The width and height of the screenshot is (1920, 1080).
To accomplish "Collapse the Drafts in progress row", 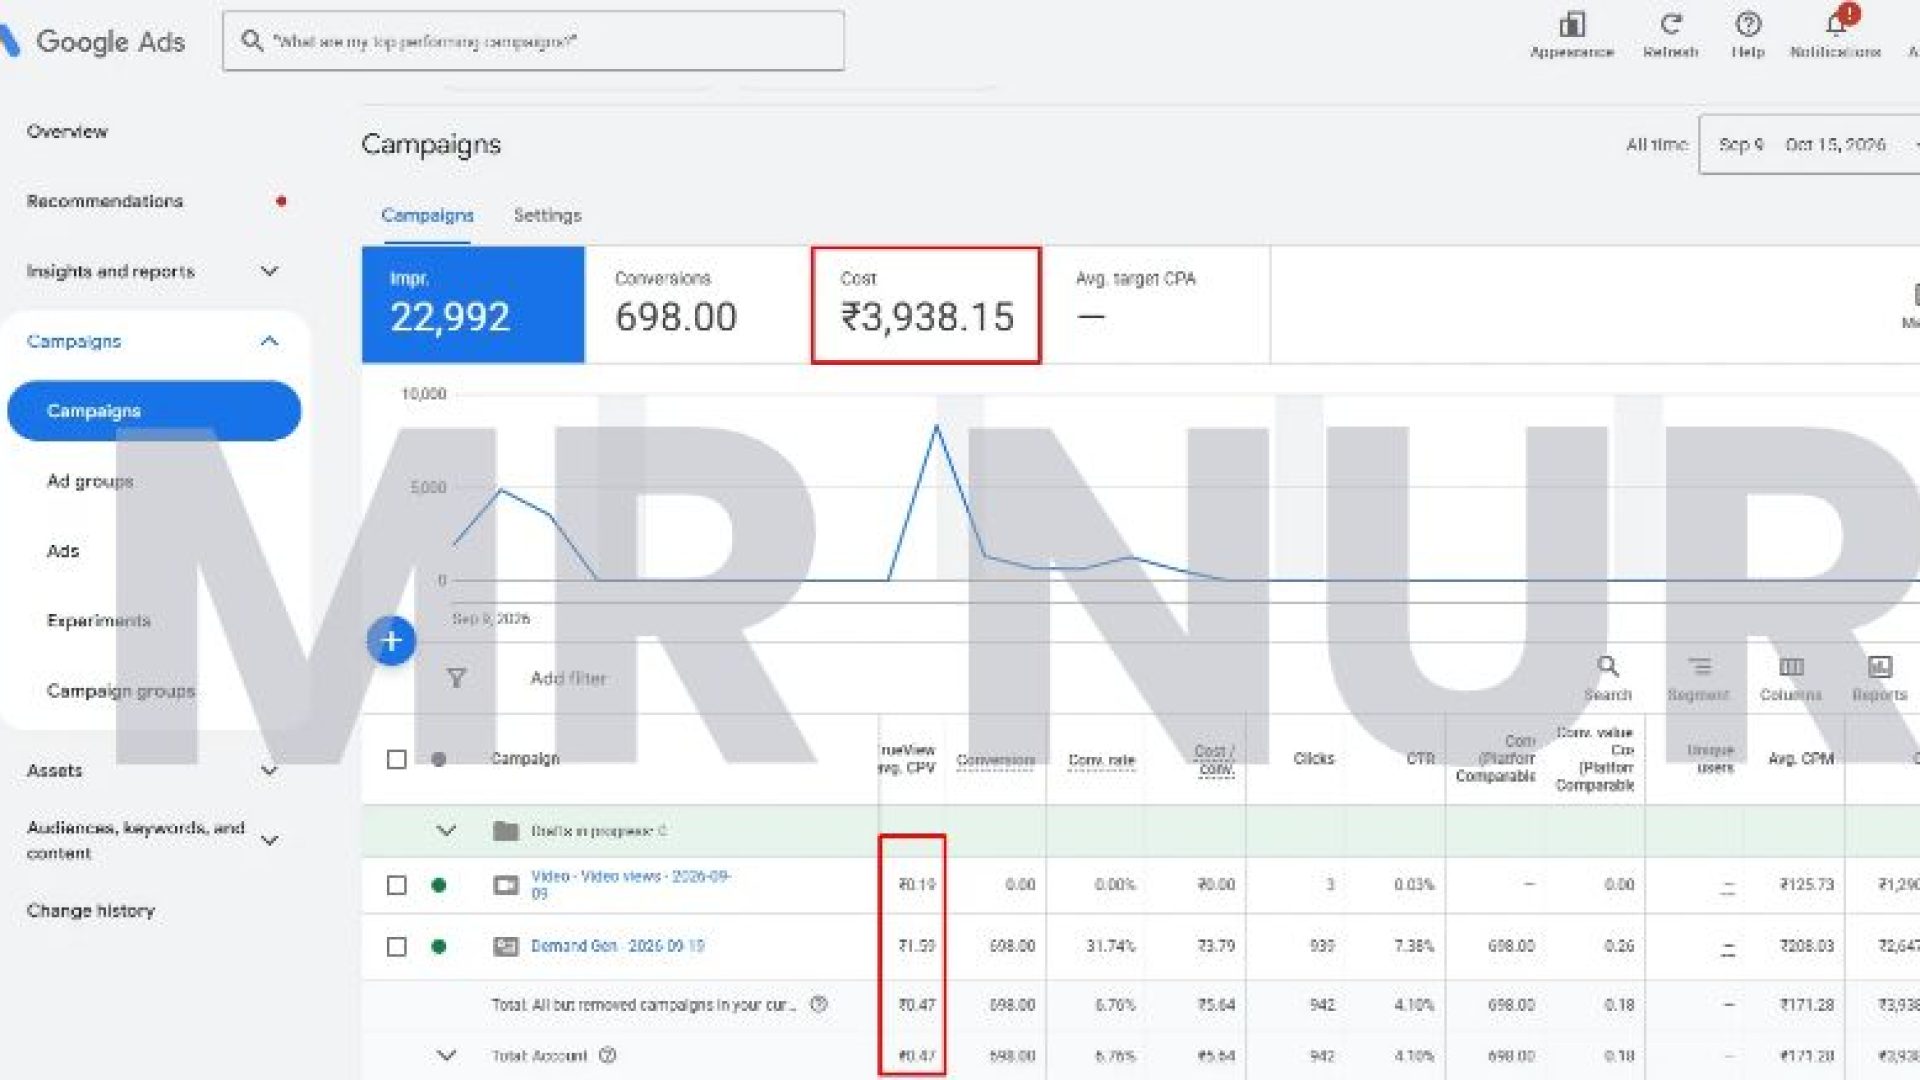I will 446,830.
